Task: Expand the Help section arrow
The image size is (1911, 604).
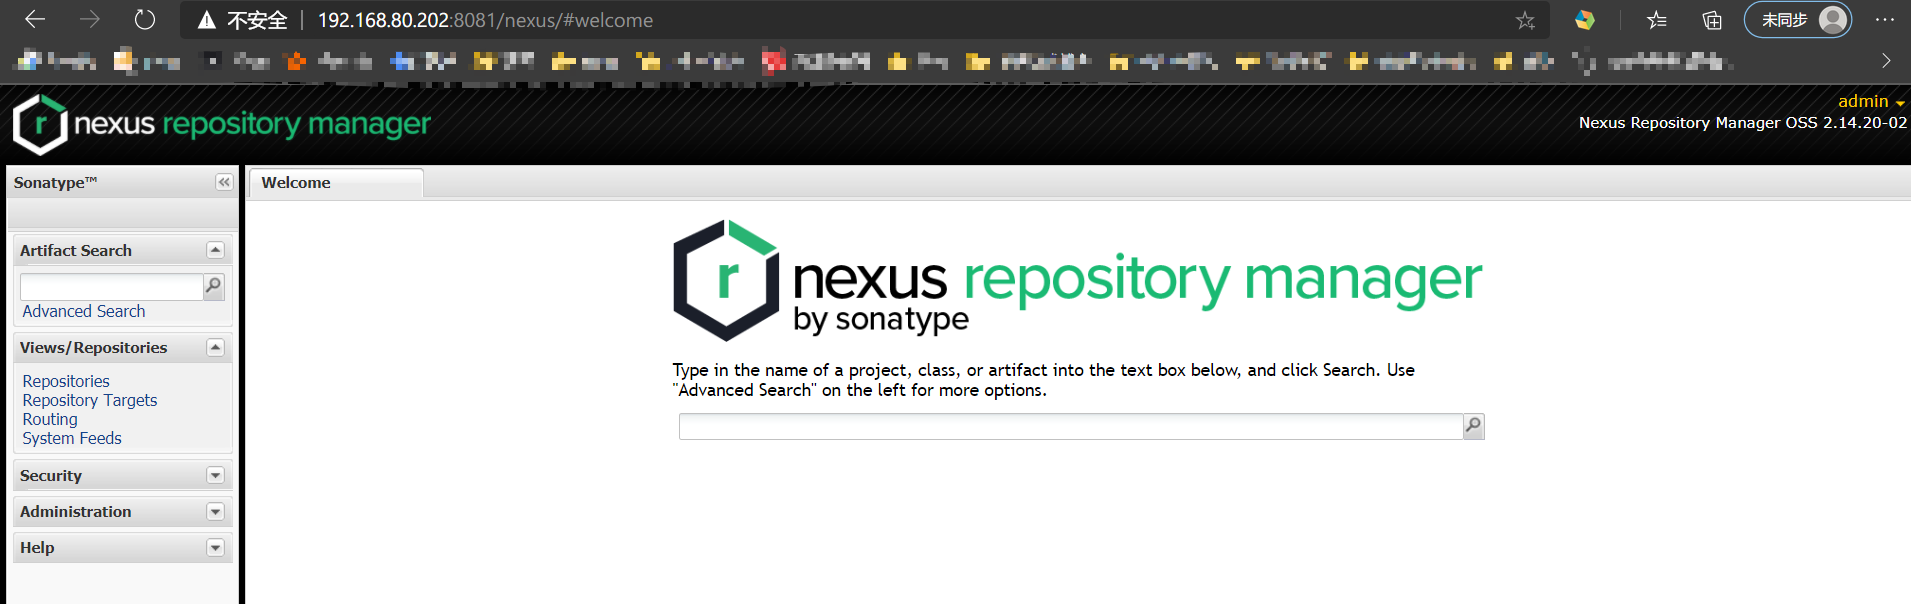Action: [x=215, y=547]
